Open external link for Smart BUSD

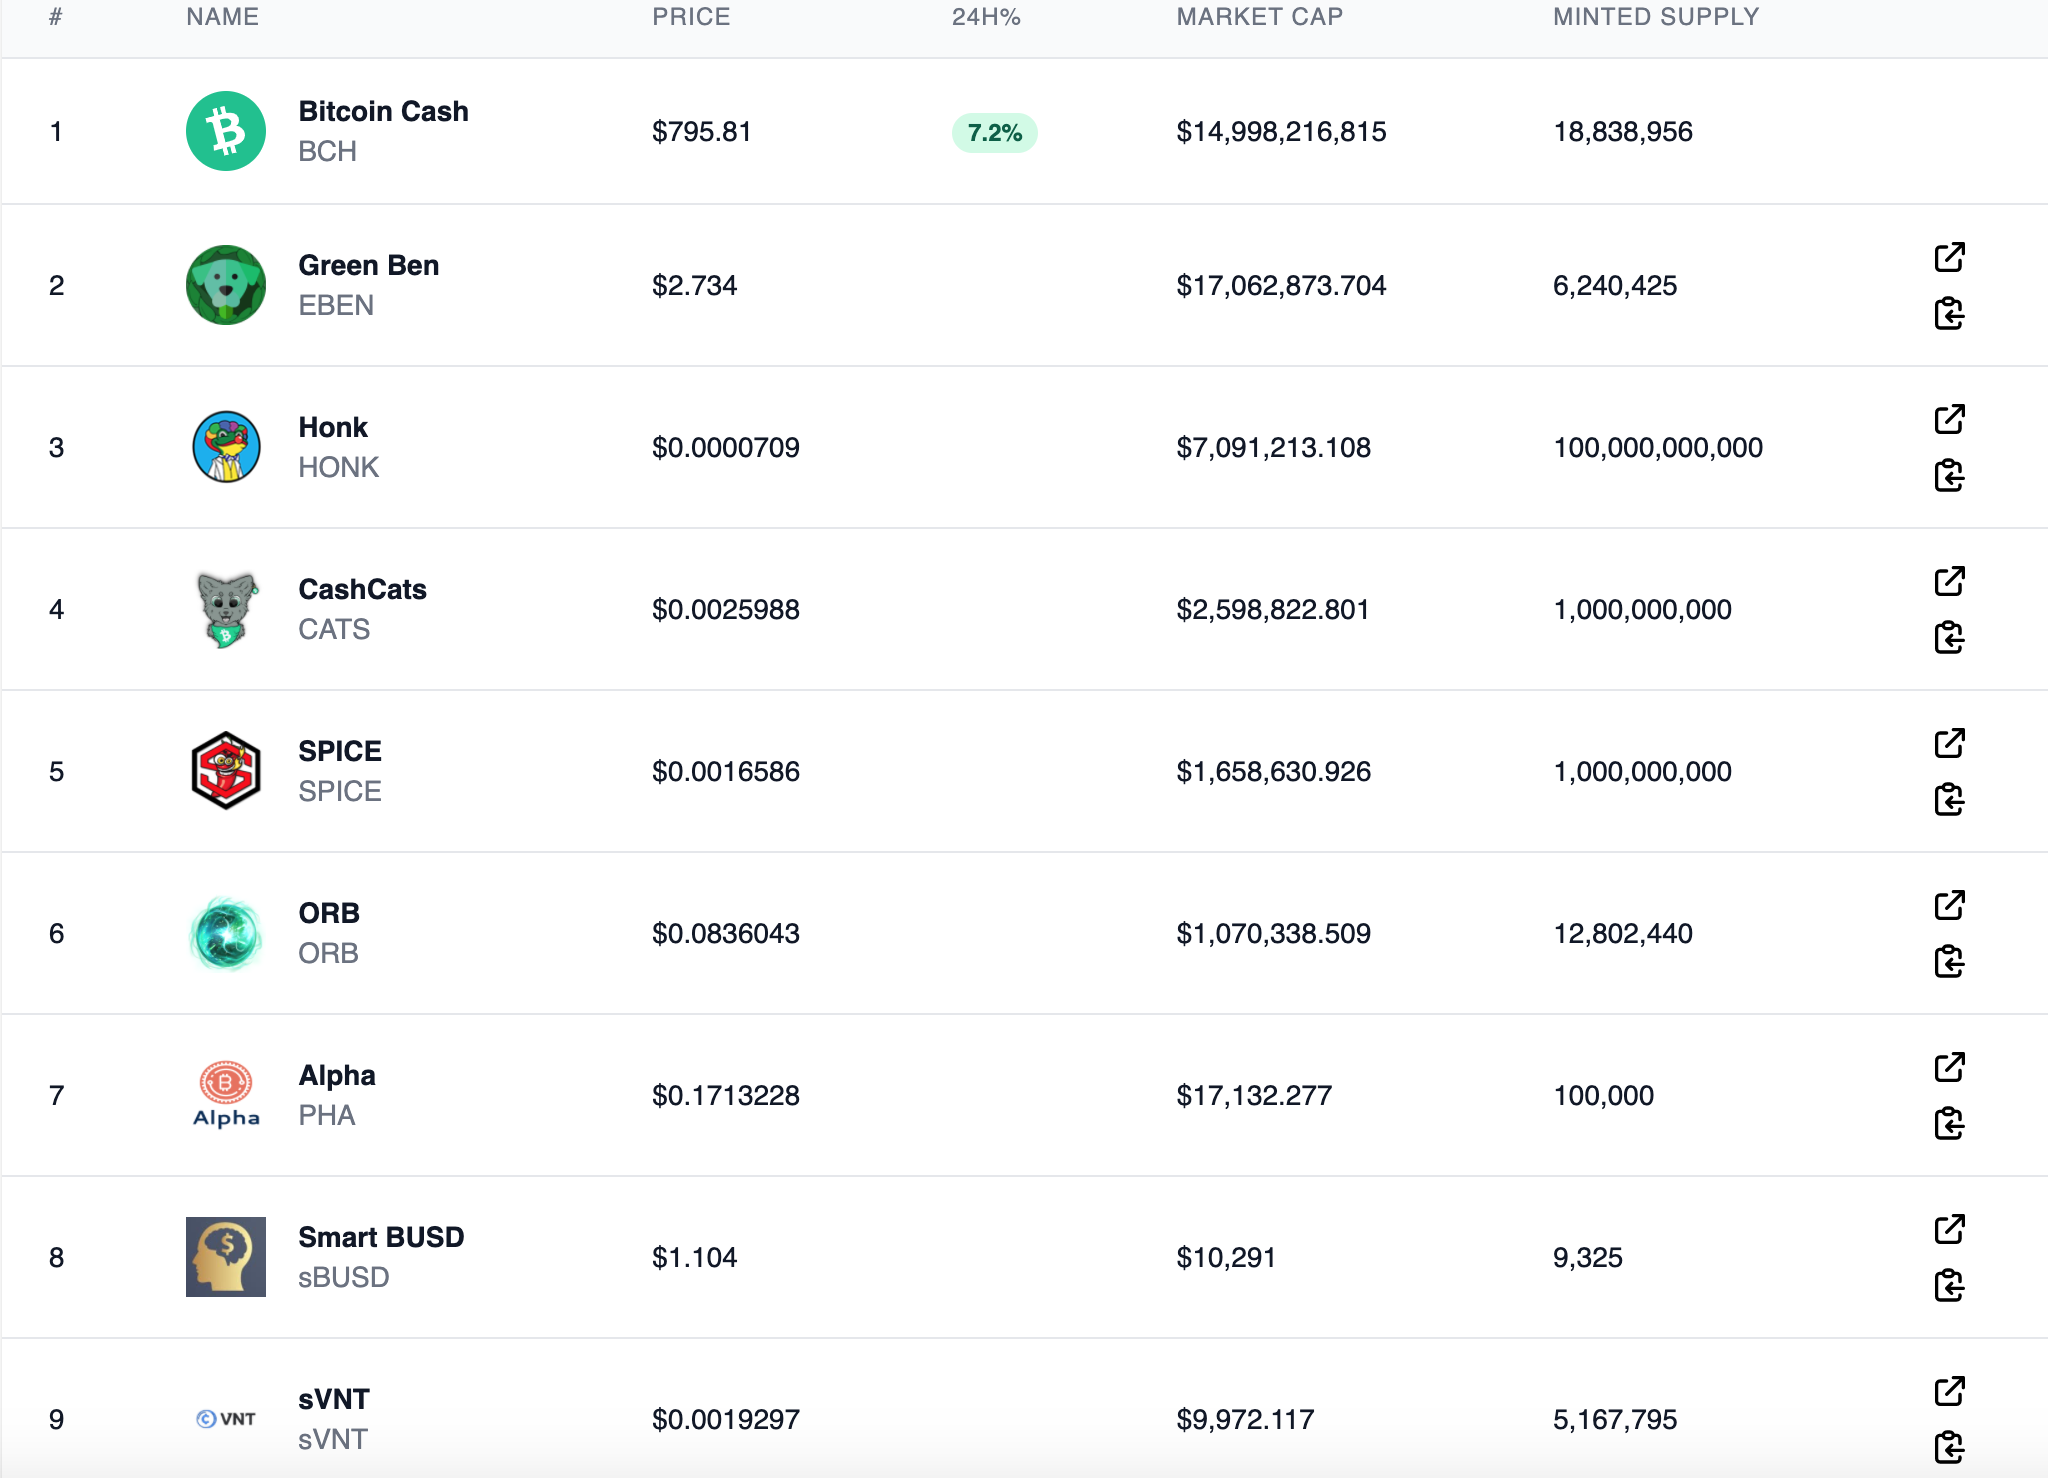(1949, 1229)
